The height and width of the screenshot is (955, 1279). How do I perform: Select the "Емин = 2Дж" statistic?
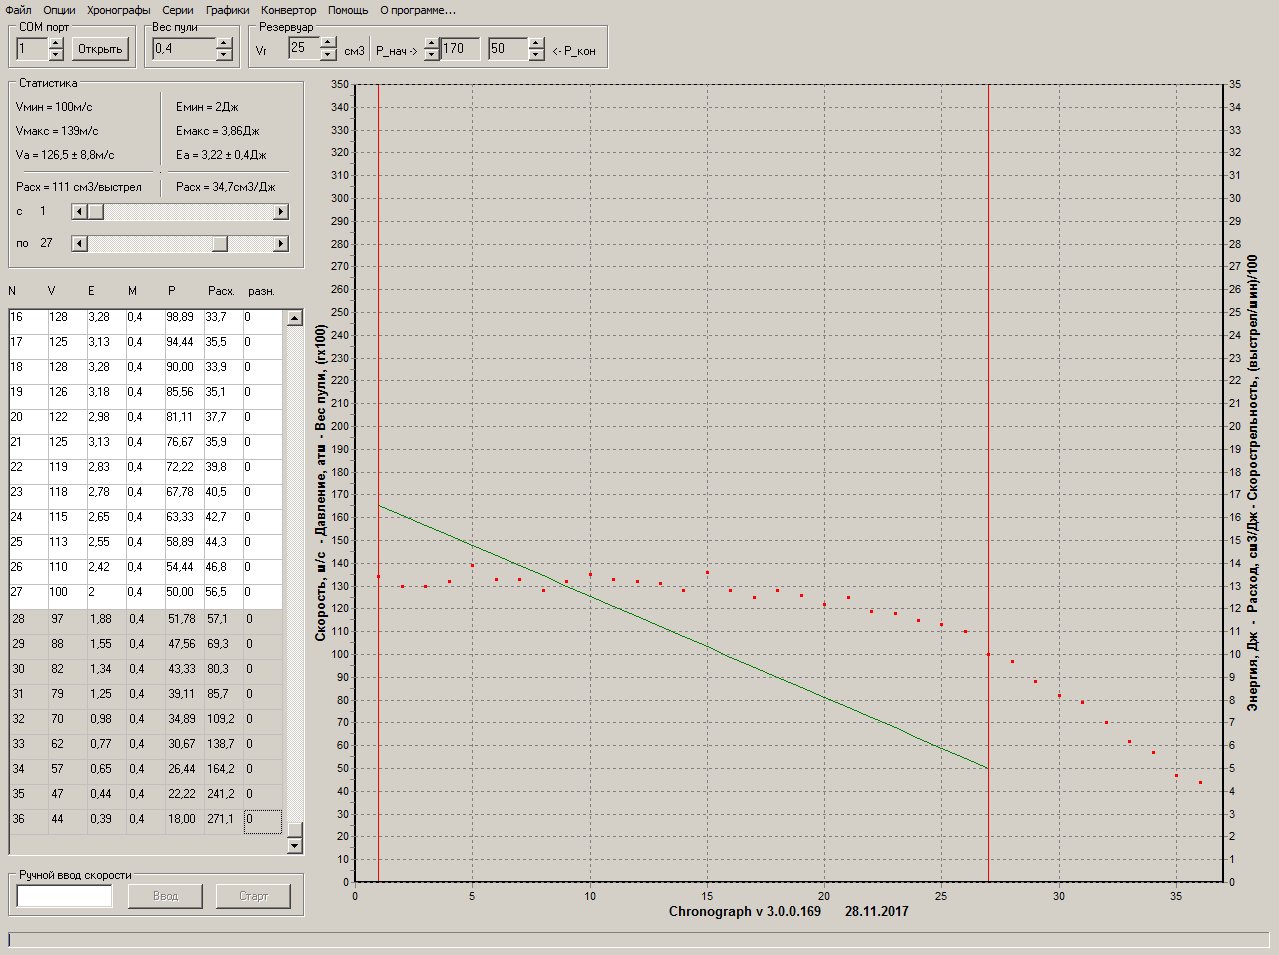tap(207, 107)
